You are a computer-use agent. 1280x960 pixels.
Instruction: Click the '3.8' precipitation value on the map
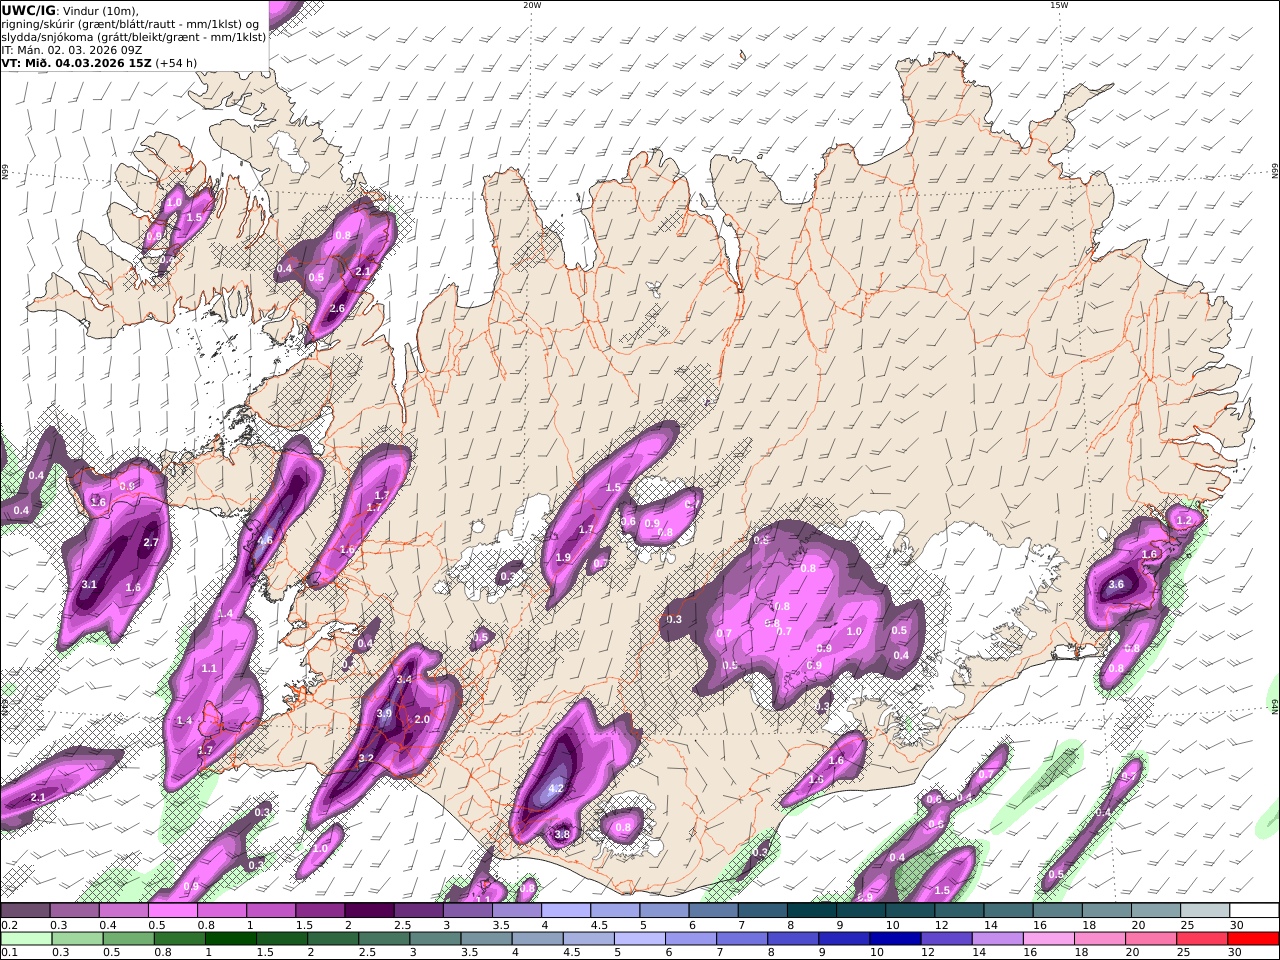point(562,834)
